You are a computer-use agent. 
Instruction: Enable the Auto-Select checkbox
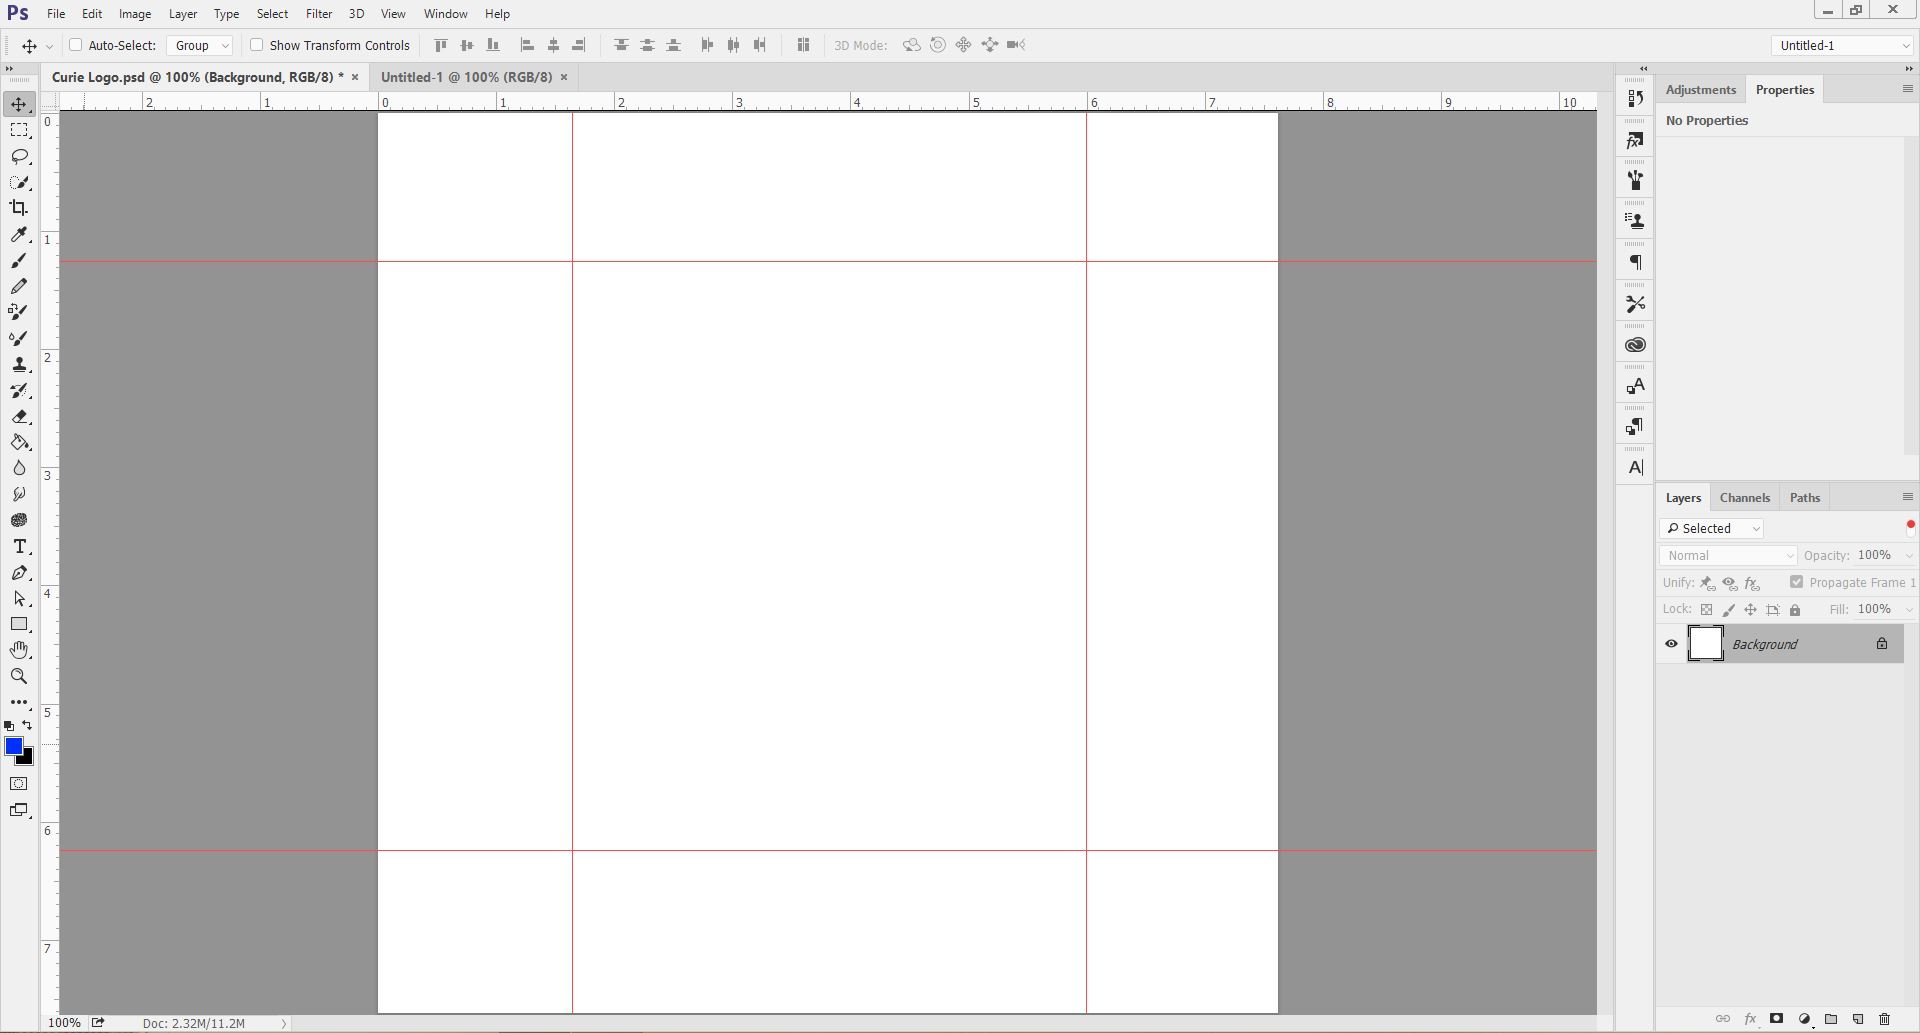coord(75,45)
